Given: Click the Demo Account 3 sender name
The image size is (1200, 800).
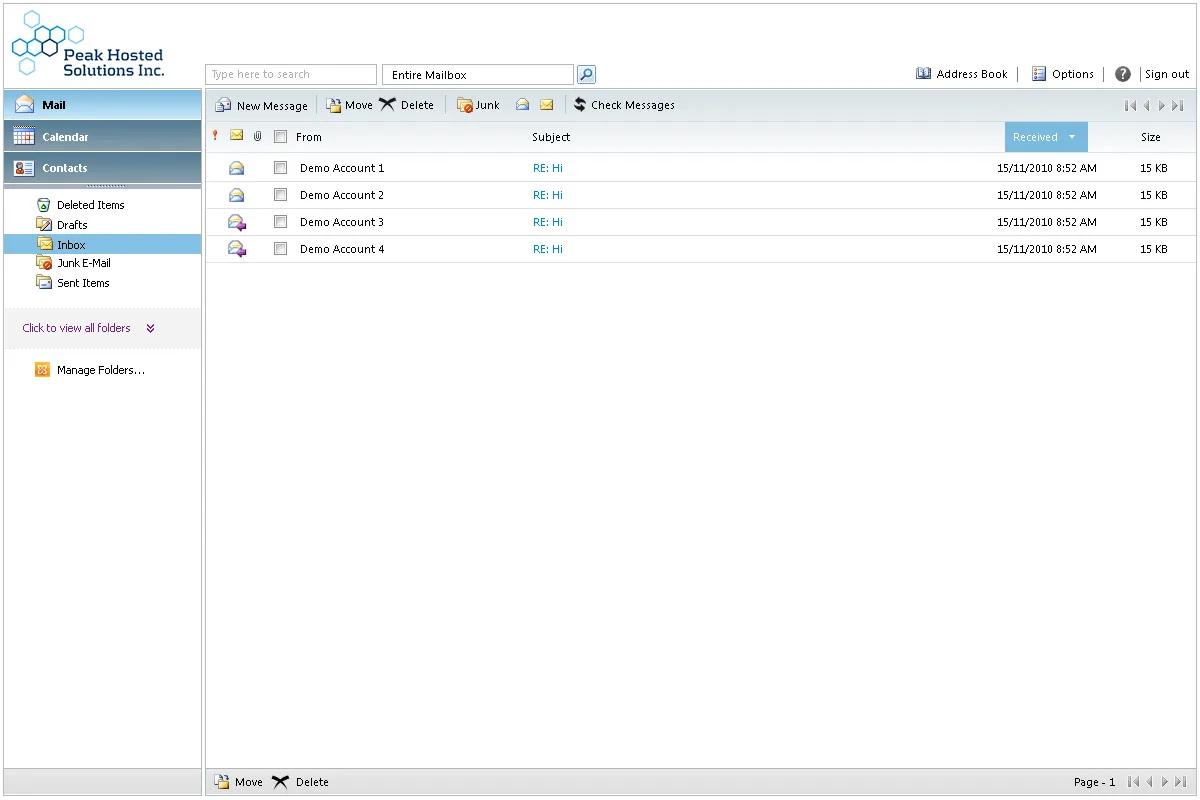Looking at the screenshot, I should 342,222.
